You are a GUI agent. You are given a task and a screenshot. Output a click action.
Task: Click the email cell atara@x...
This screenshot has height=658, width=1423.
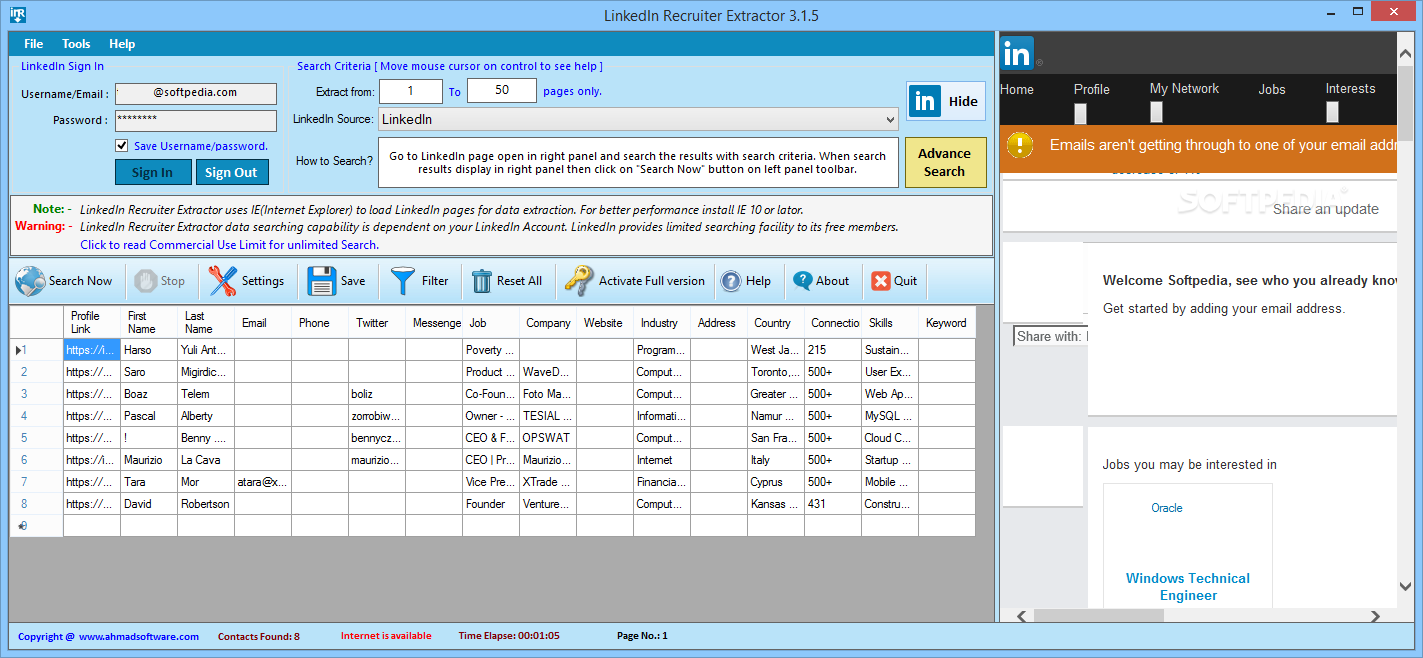[263, 482]
